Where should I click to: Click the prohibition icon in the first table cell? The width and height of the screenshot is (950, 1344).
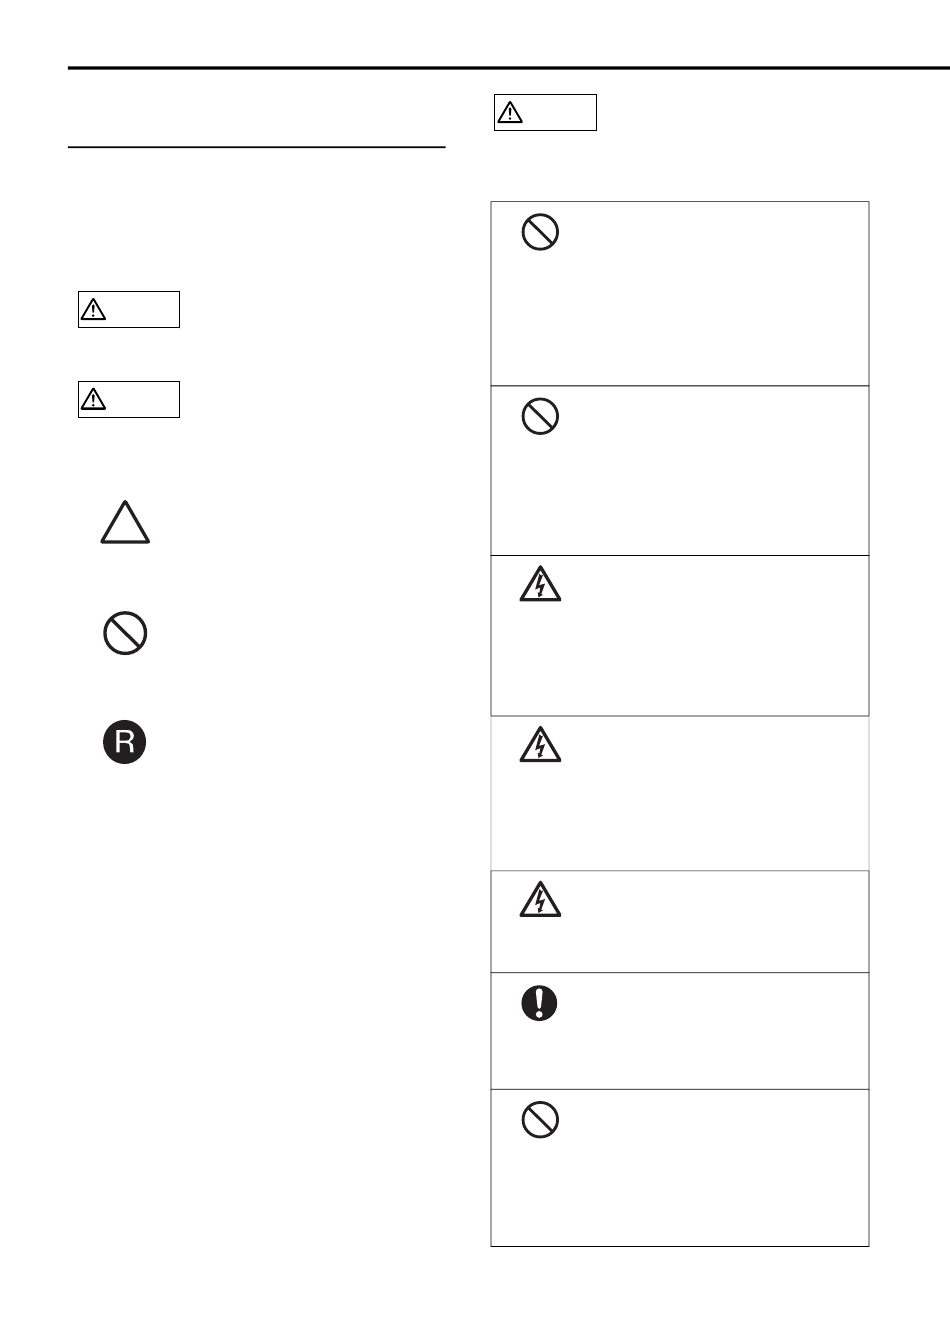pos(540,233)
